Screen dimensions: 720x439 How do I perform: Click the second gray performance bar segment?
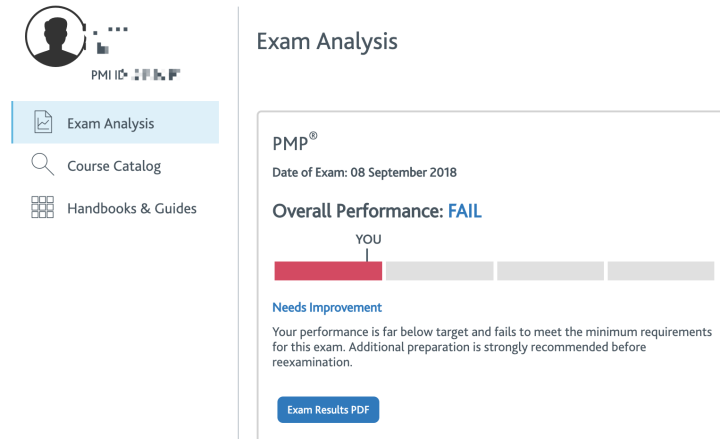(439, 271)
